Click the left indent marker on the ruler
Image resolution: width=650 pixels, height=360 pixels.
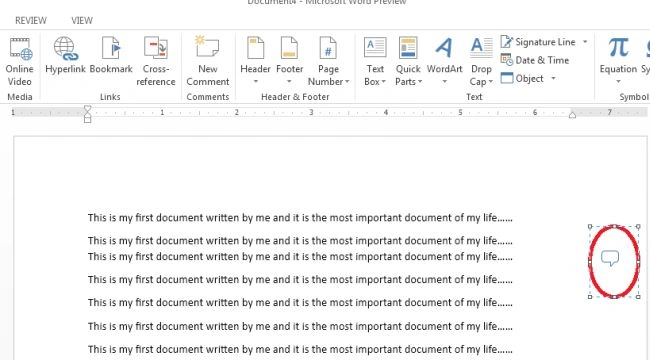pyautogui.click(x=87, y=114)
